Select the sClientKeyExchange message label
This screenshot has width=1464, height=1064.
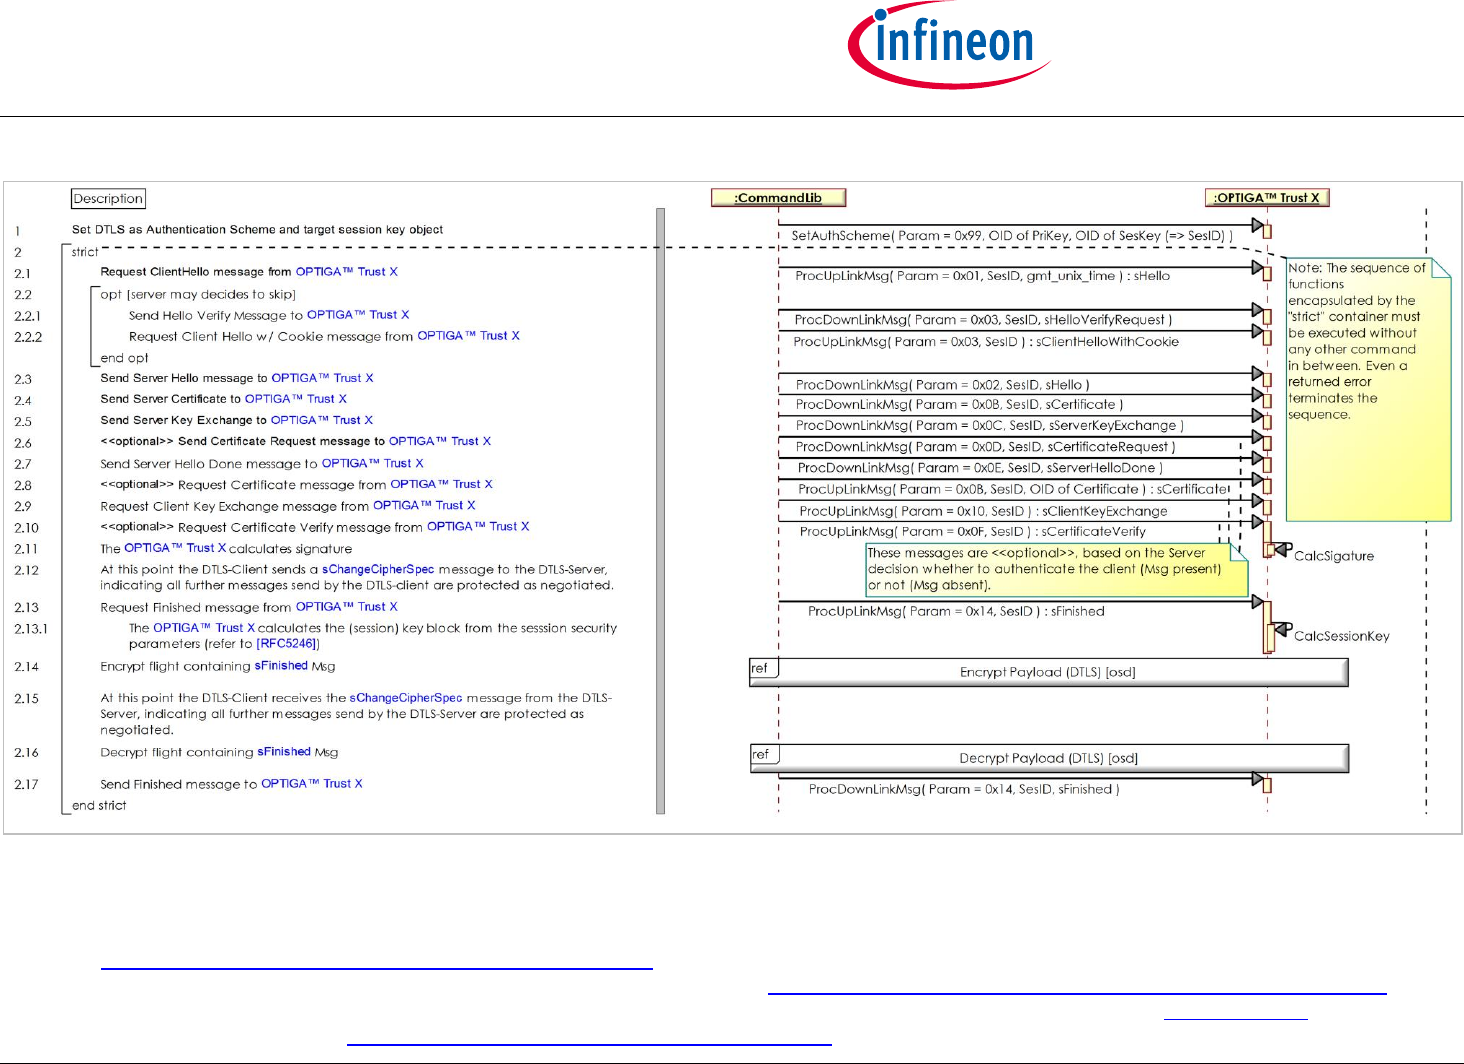coord(983,511)
